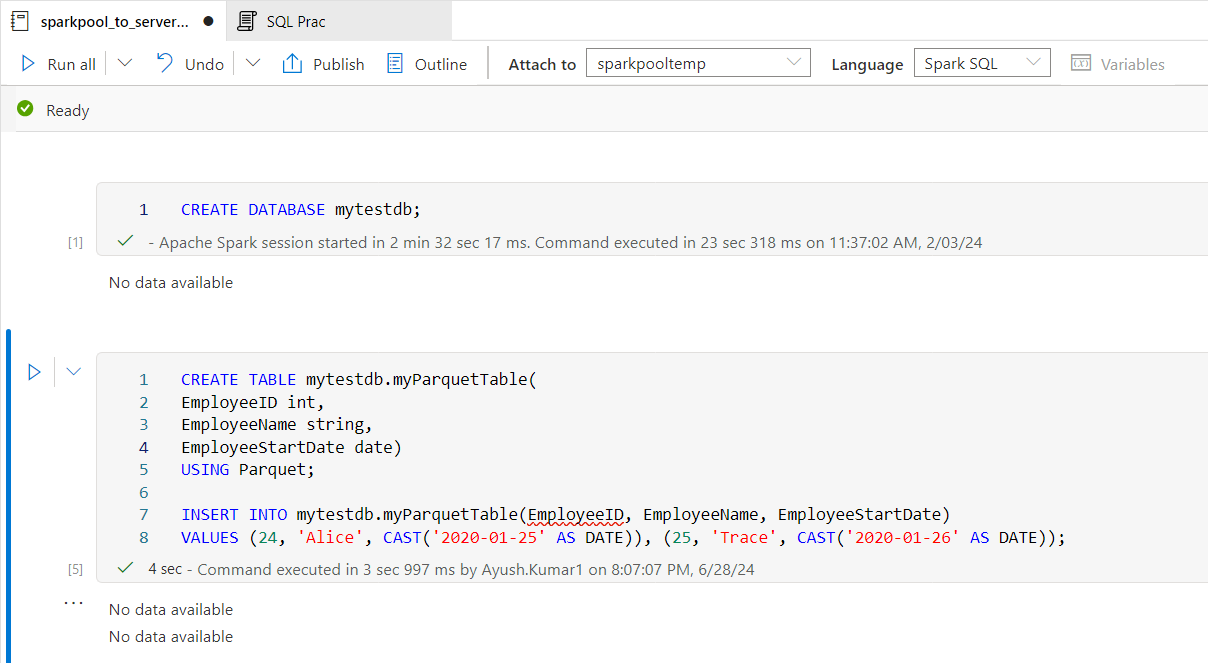Click the notebook icon on sparkpool tab
This screenshot has height=663, width=1208.
click(x=18, y=19)
